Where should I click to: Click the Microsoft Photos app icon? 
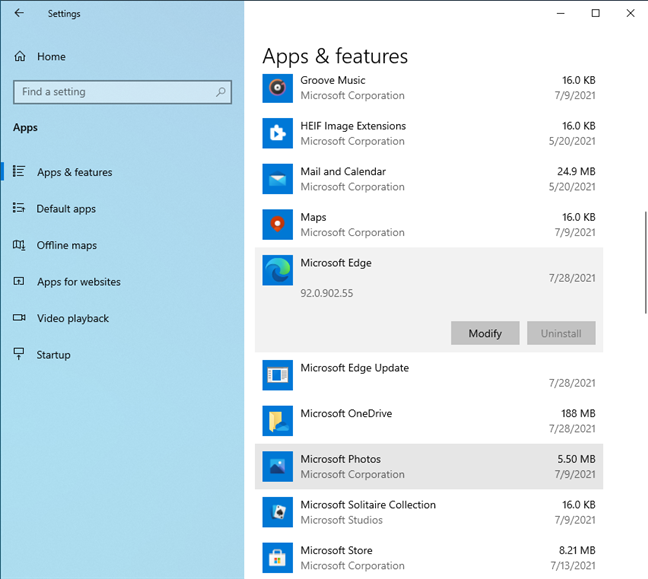[277, 467]
